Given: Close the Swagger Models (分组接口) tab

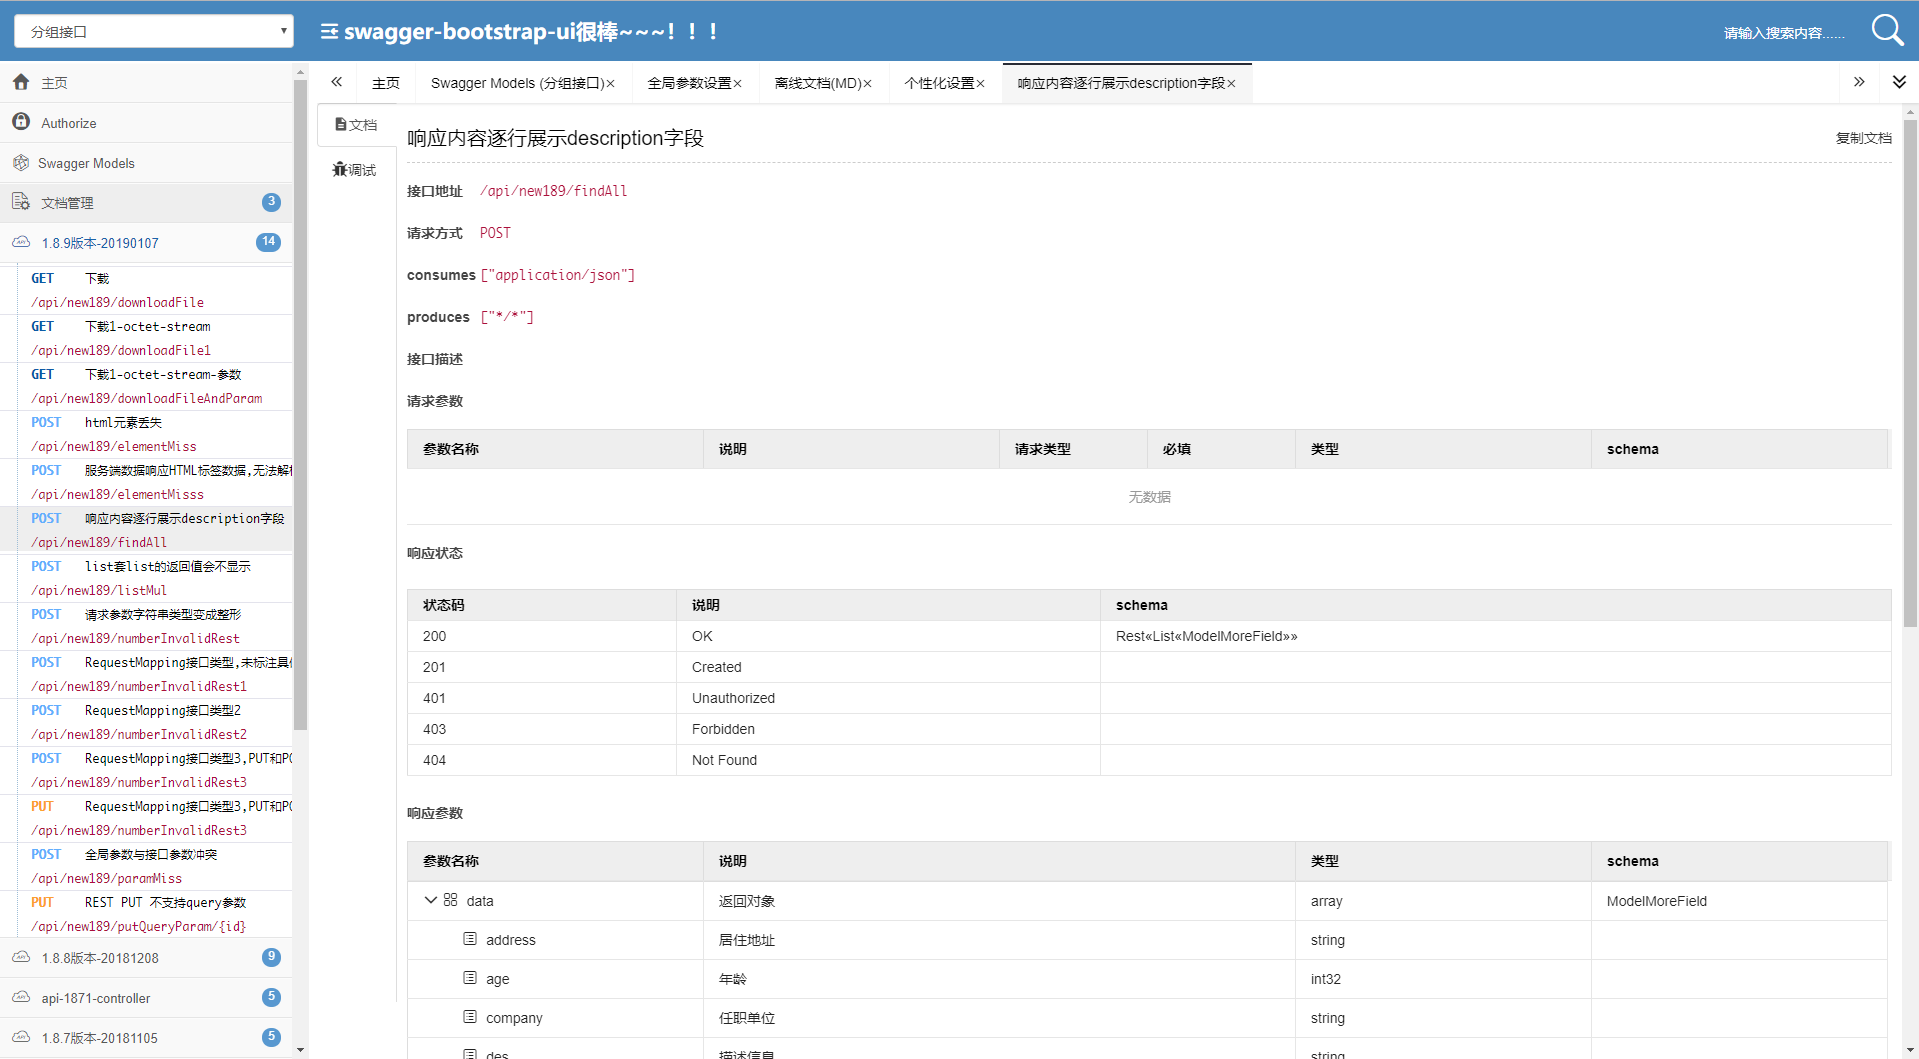Looking at the screenshot, I should tap(610, 84).
